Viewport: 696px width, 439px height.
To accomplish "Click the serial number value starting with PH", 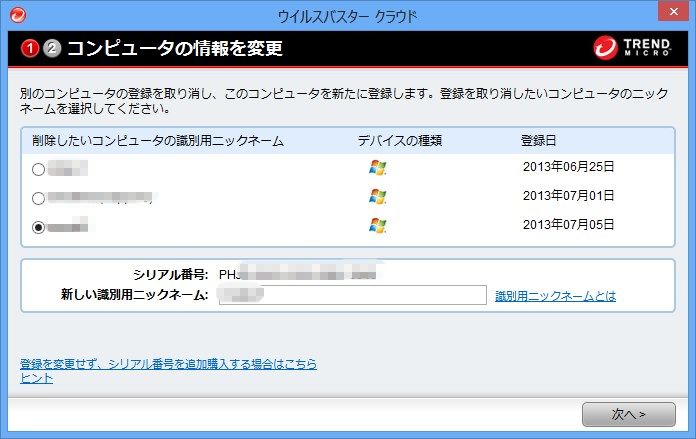I will click(297, 271).
